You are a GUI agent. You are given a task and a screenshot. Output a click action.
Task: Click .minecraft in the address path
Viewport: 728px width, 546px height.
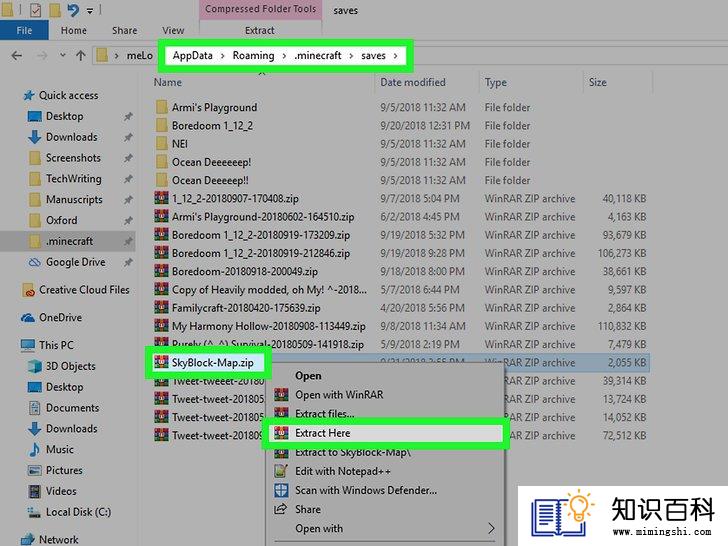[318, 56]
